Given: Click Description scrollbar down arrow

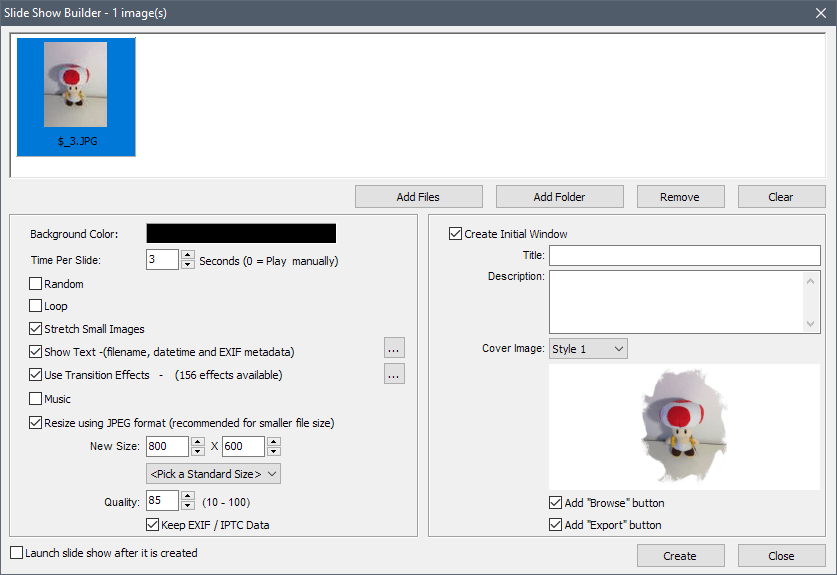Looking at the screenshot, I should click(x=810, y=324).
